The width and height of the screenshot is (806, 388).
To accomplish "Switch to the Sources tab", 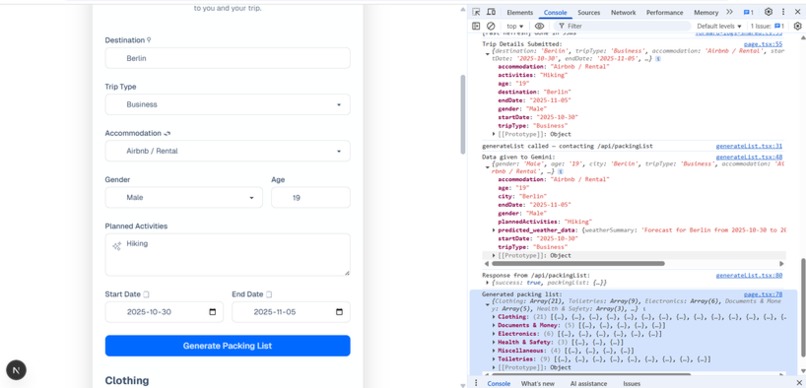I will click(589, 12).
